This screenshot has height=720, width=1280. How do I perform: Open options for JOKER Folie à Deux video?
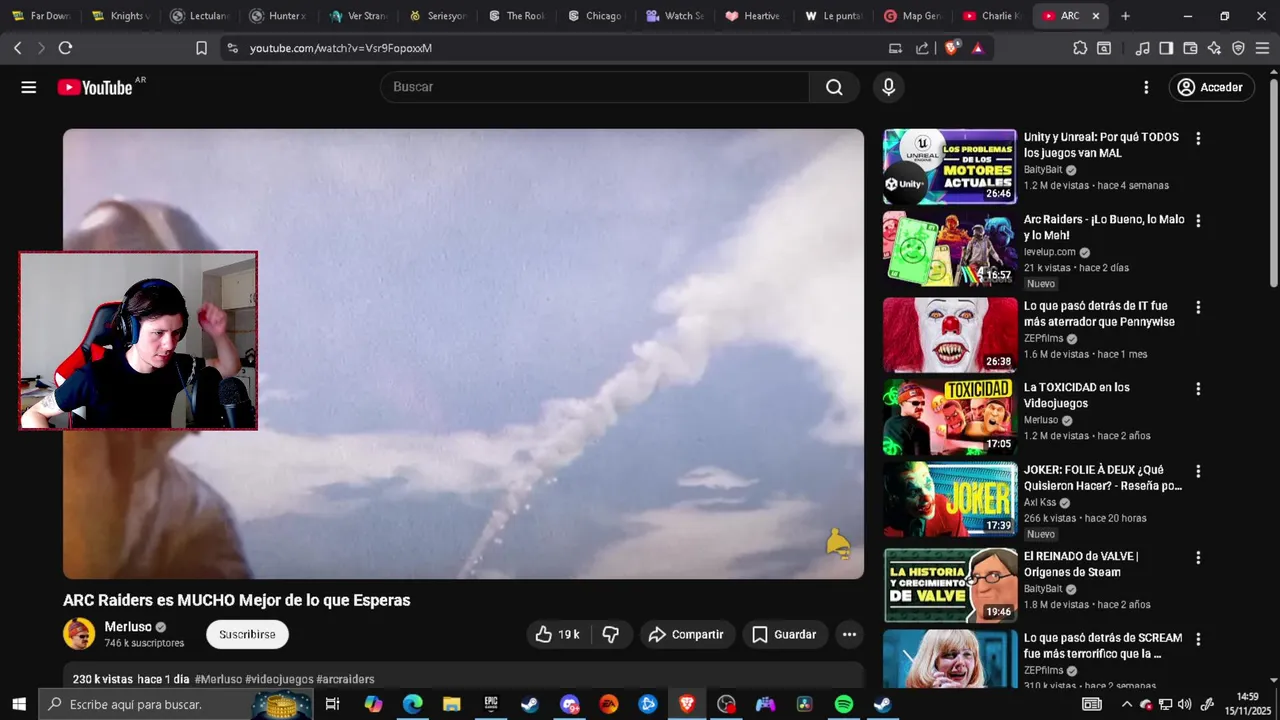[1198, 471]
